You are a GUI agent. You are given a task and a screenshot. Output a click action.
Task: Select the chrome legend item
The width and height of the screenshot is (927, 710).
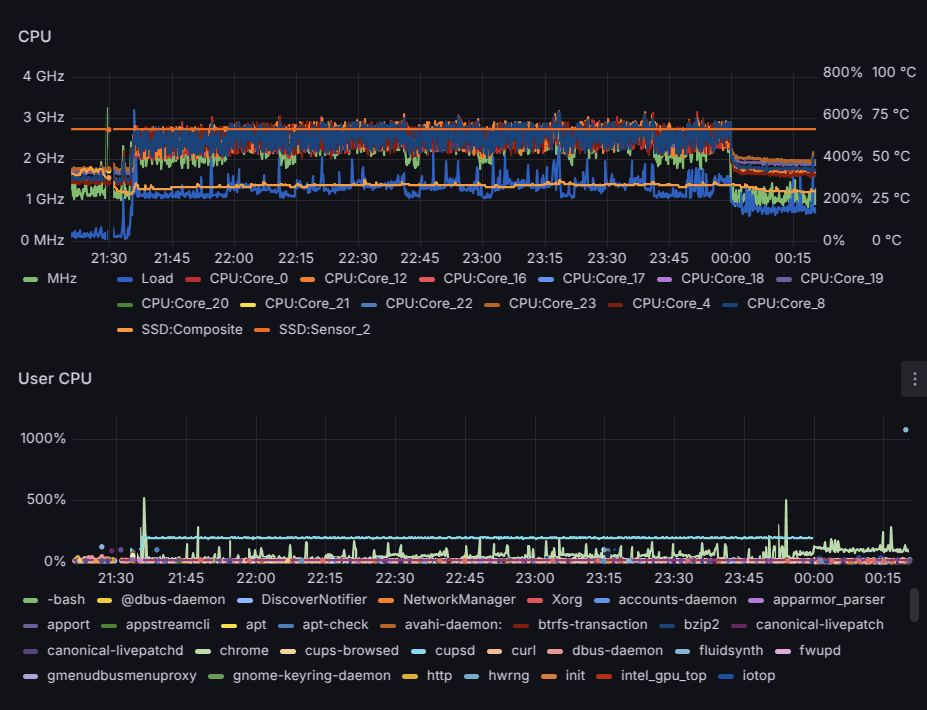click(x=243, y=650)
